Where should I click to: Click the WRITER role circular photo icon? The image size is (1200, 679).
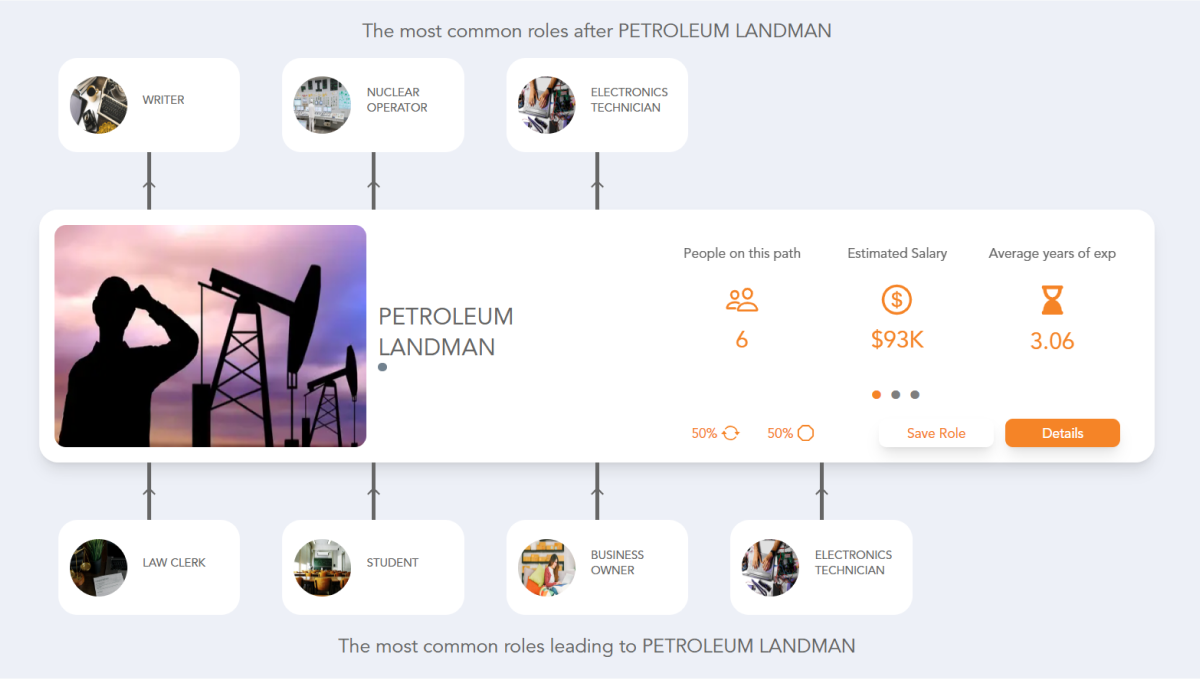coord(98,104)
